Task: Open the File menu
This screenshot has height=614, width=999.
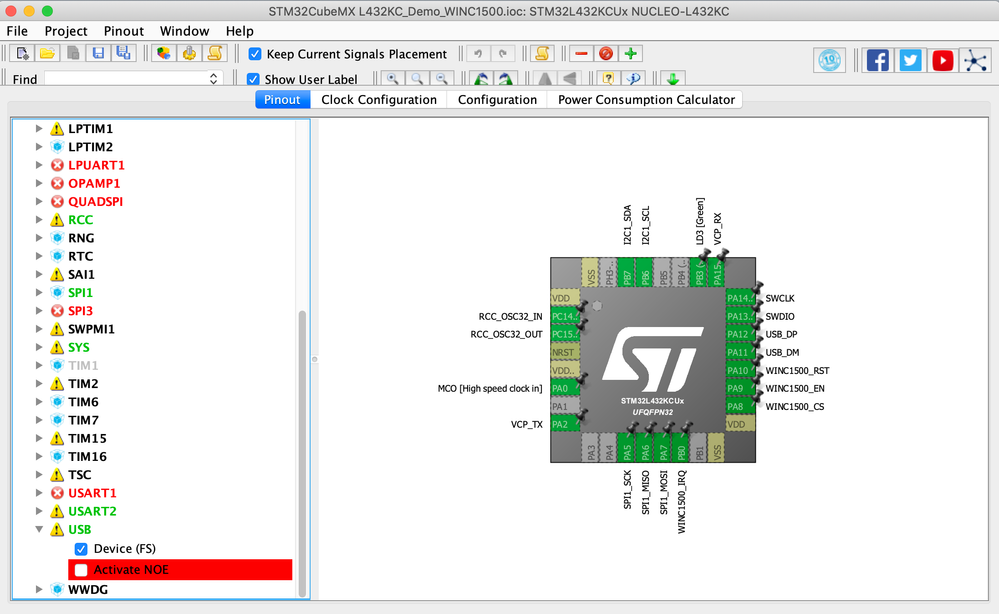Action: click(x=17, y=31)
